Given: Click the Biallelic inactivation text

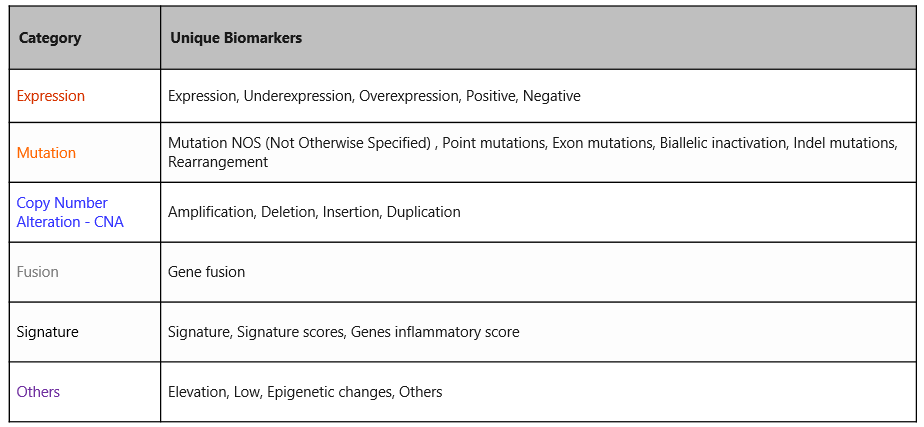Looking at the screenshot, I should pyautogui.click(x=722, y=143).
